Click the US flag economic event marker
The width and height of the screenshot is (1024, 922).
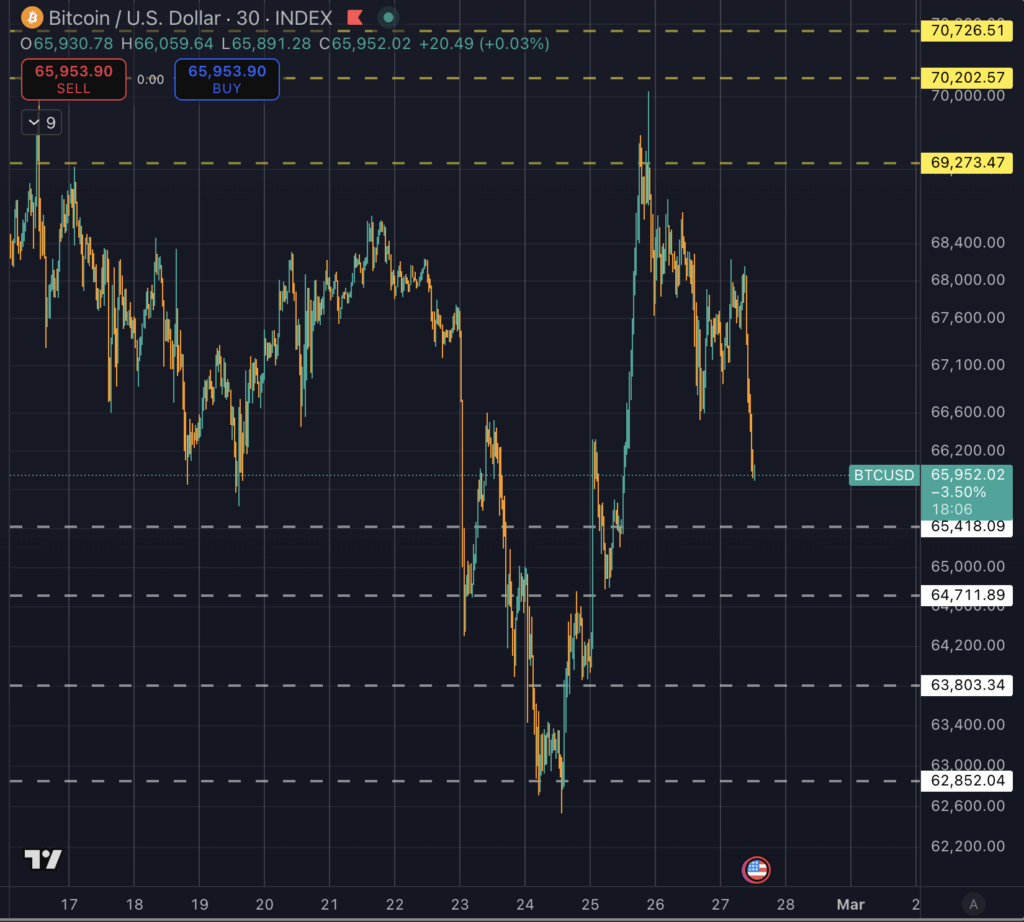(756, 869)
